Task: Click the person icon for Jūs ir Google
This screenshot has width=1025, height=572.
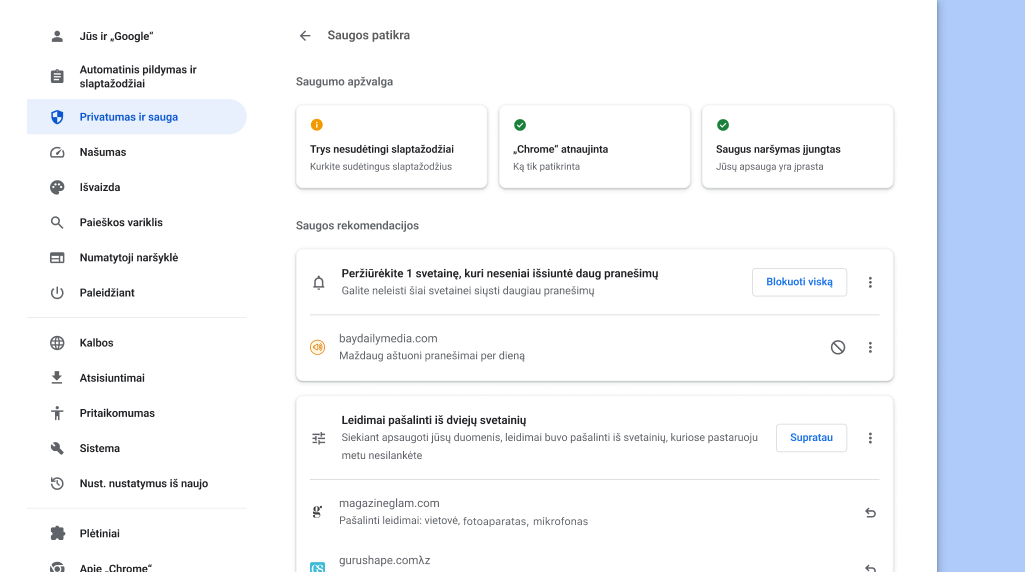Action: point(57,37)
